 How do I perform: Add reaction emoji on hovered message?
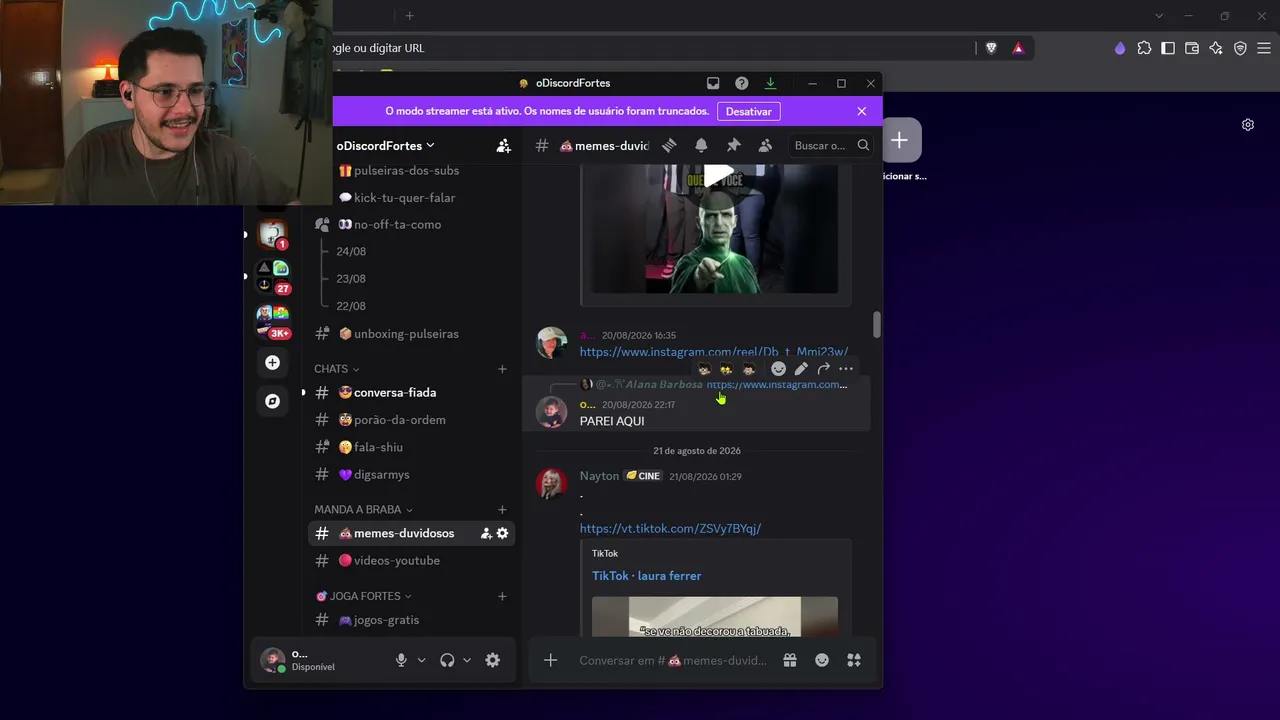(779, 369)
